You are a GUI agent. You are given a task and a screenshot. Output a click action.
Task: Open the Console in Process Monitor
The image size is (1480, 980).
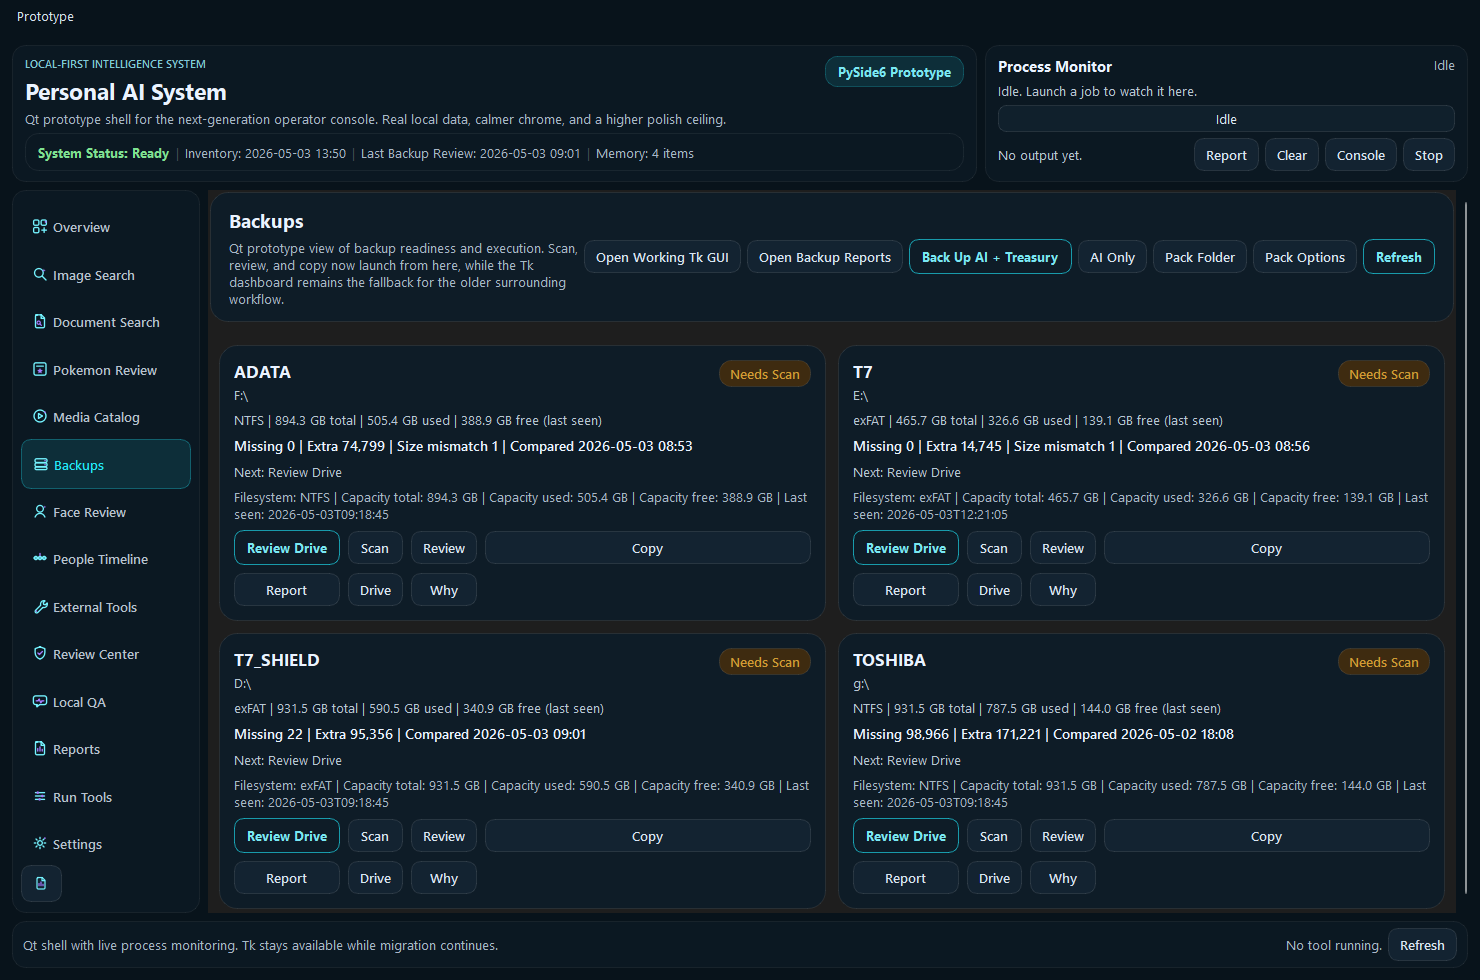[1361, 155]
